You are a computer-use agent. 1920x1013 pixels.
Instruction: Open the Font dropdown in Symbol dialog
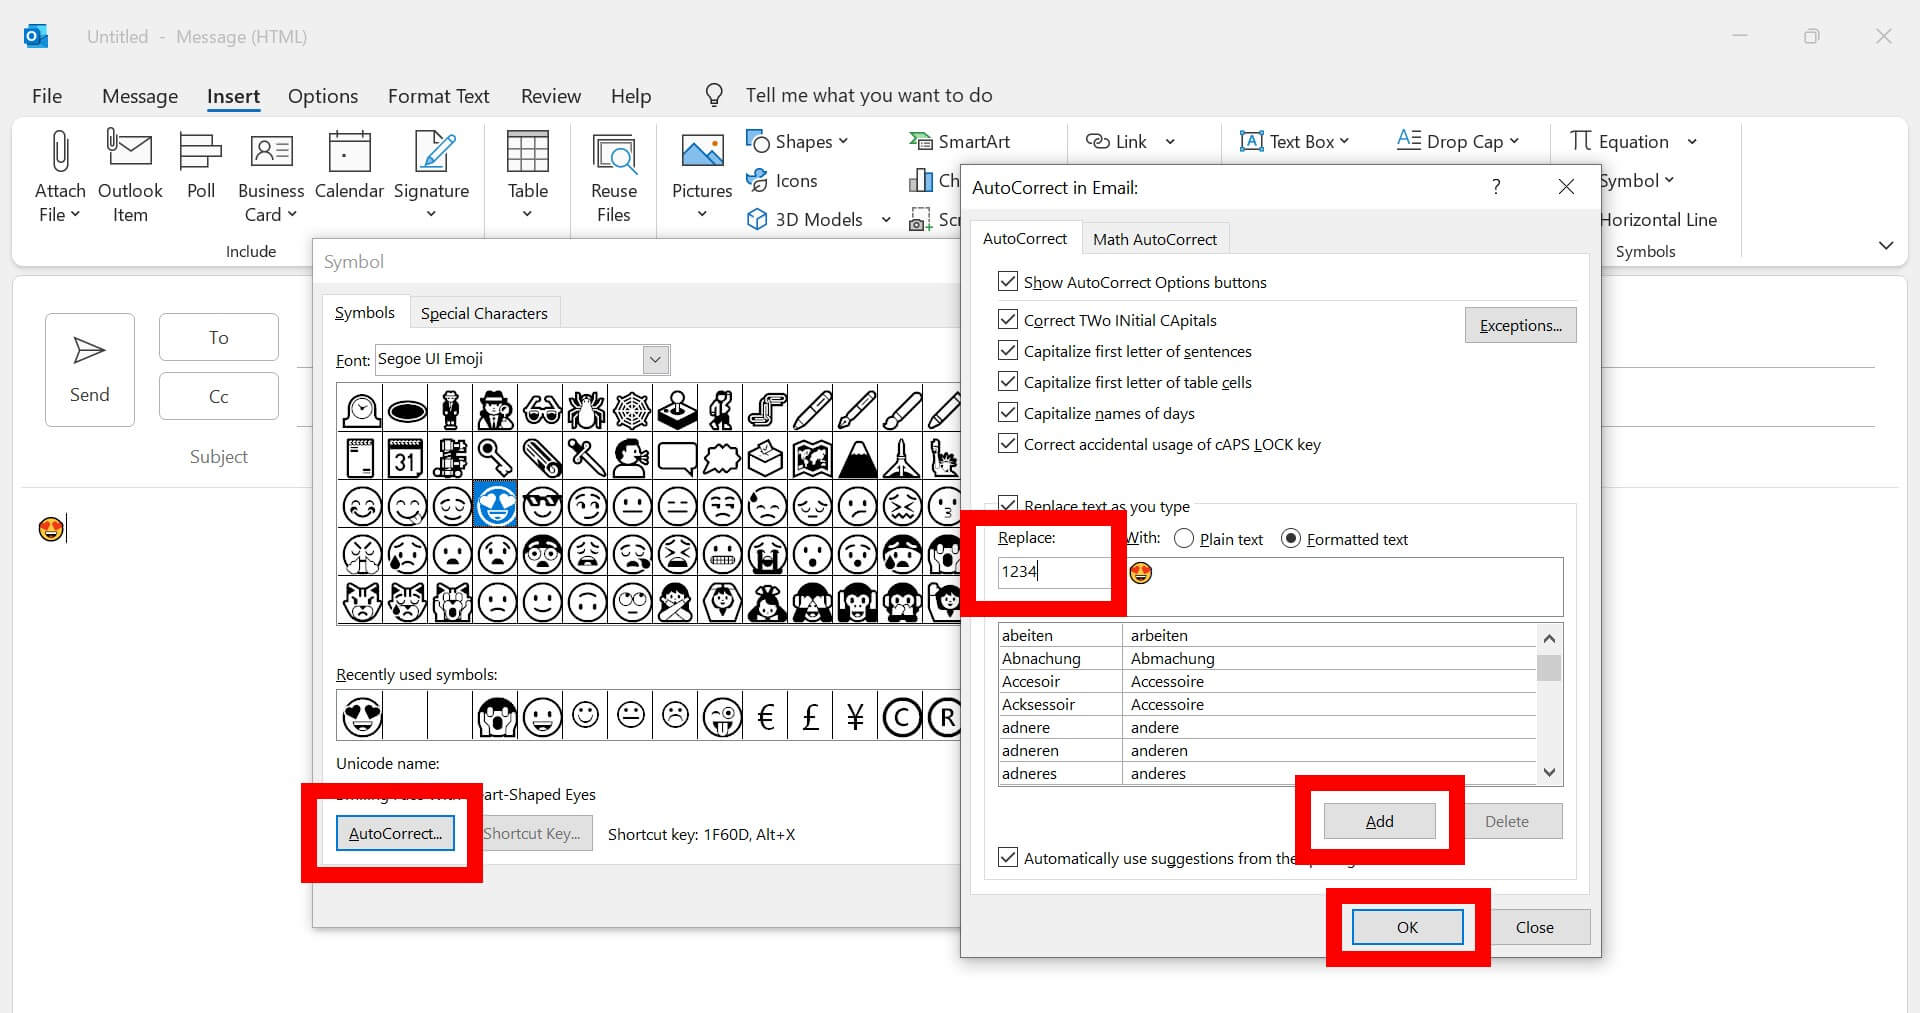(655, 359)
